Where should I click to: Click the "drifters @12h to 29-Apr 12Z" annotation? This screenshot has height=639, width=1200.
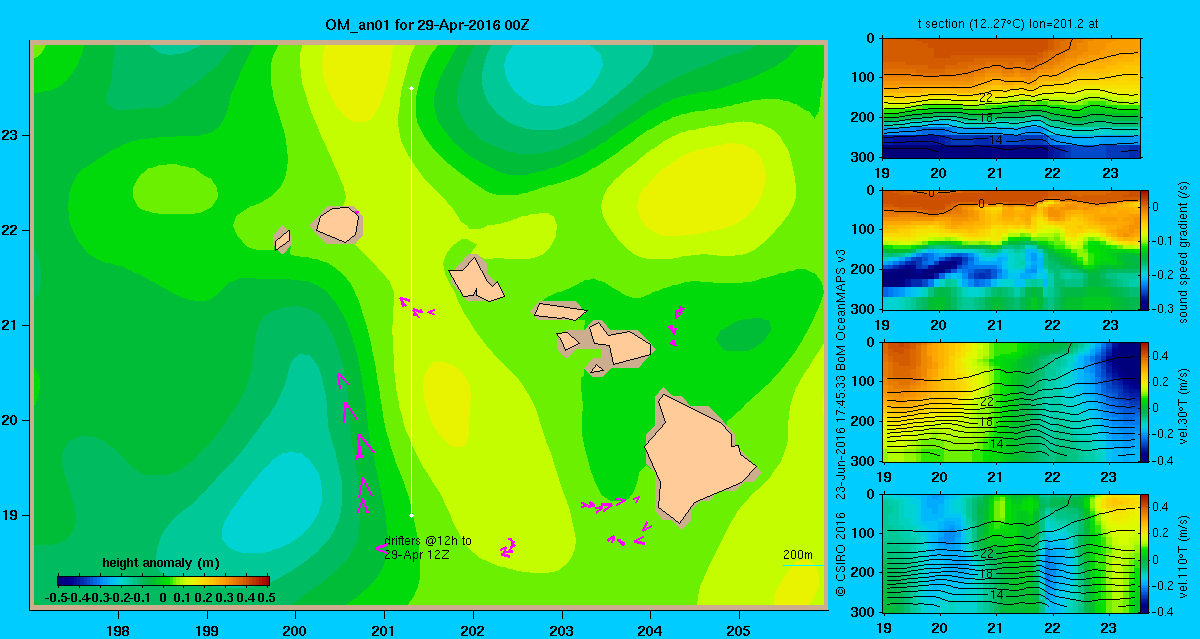(x=428, y=547)
